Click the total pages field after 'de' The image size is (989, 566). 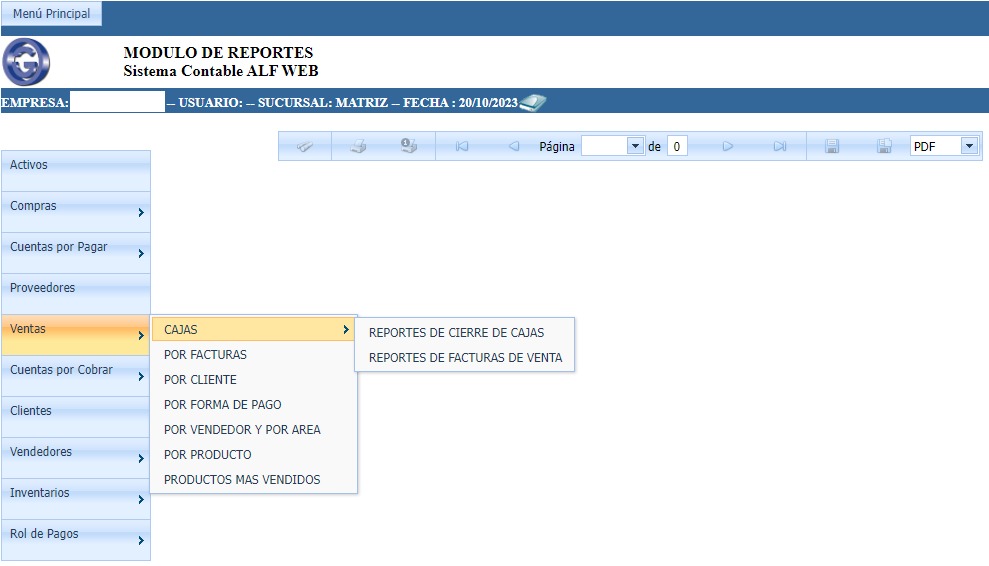pos(677,146)
